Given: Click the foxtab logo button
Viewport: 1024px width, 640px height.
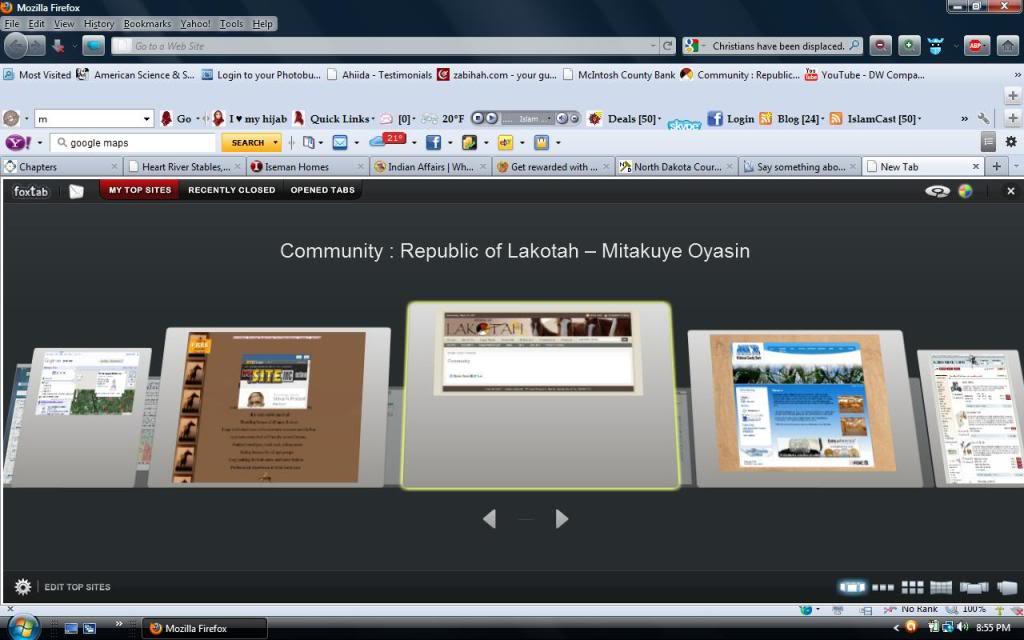Looking at the screenshot, I should [x=31, y=191].
